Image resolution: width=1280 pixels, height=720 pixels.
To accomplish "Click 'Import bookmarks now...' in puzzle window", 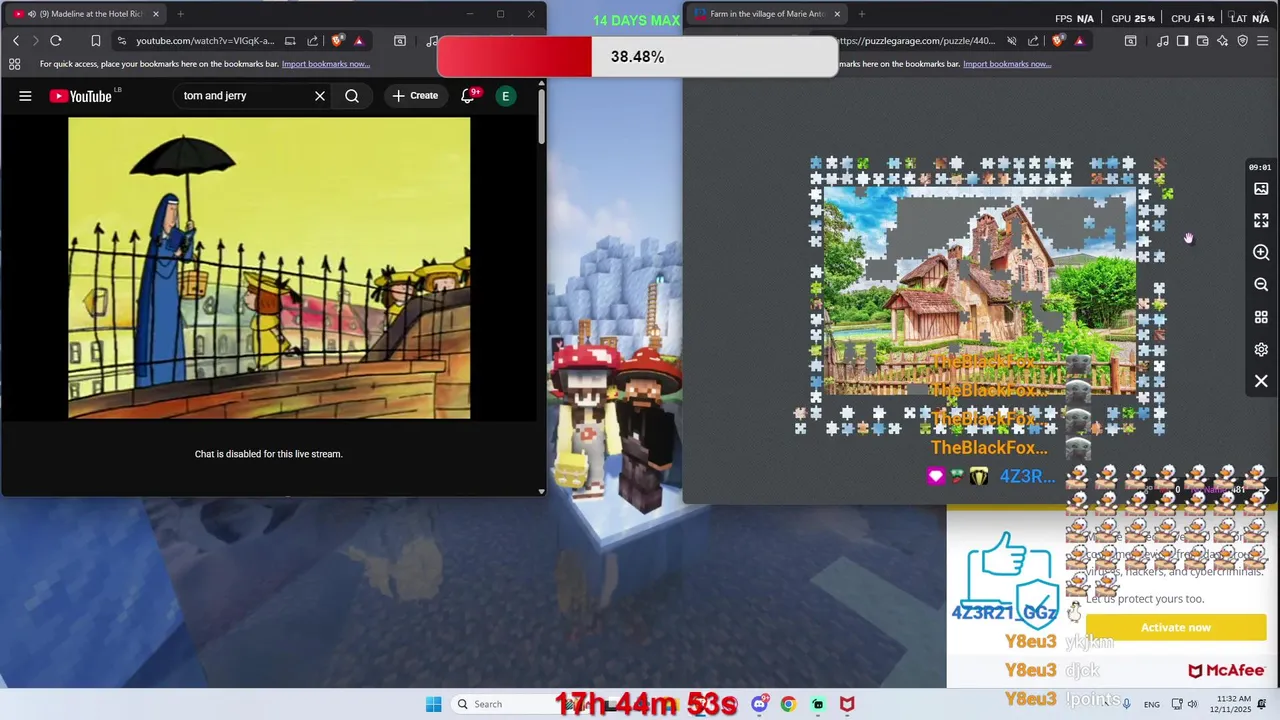I will pos(1007,64).
